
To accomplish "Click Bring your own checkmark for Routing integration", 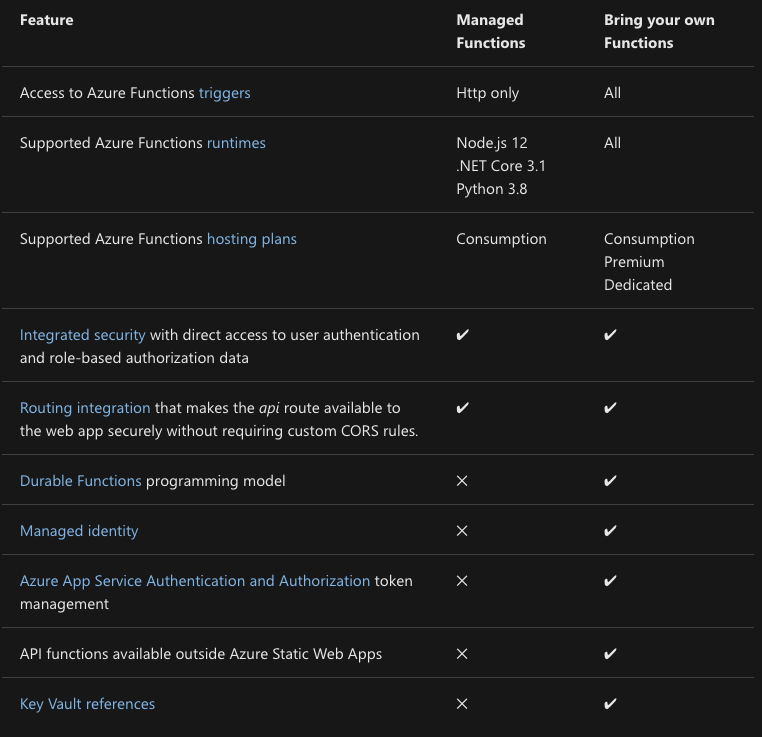I will pos(610,408).
